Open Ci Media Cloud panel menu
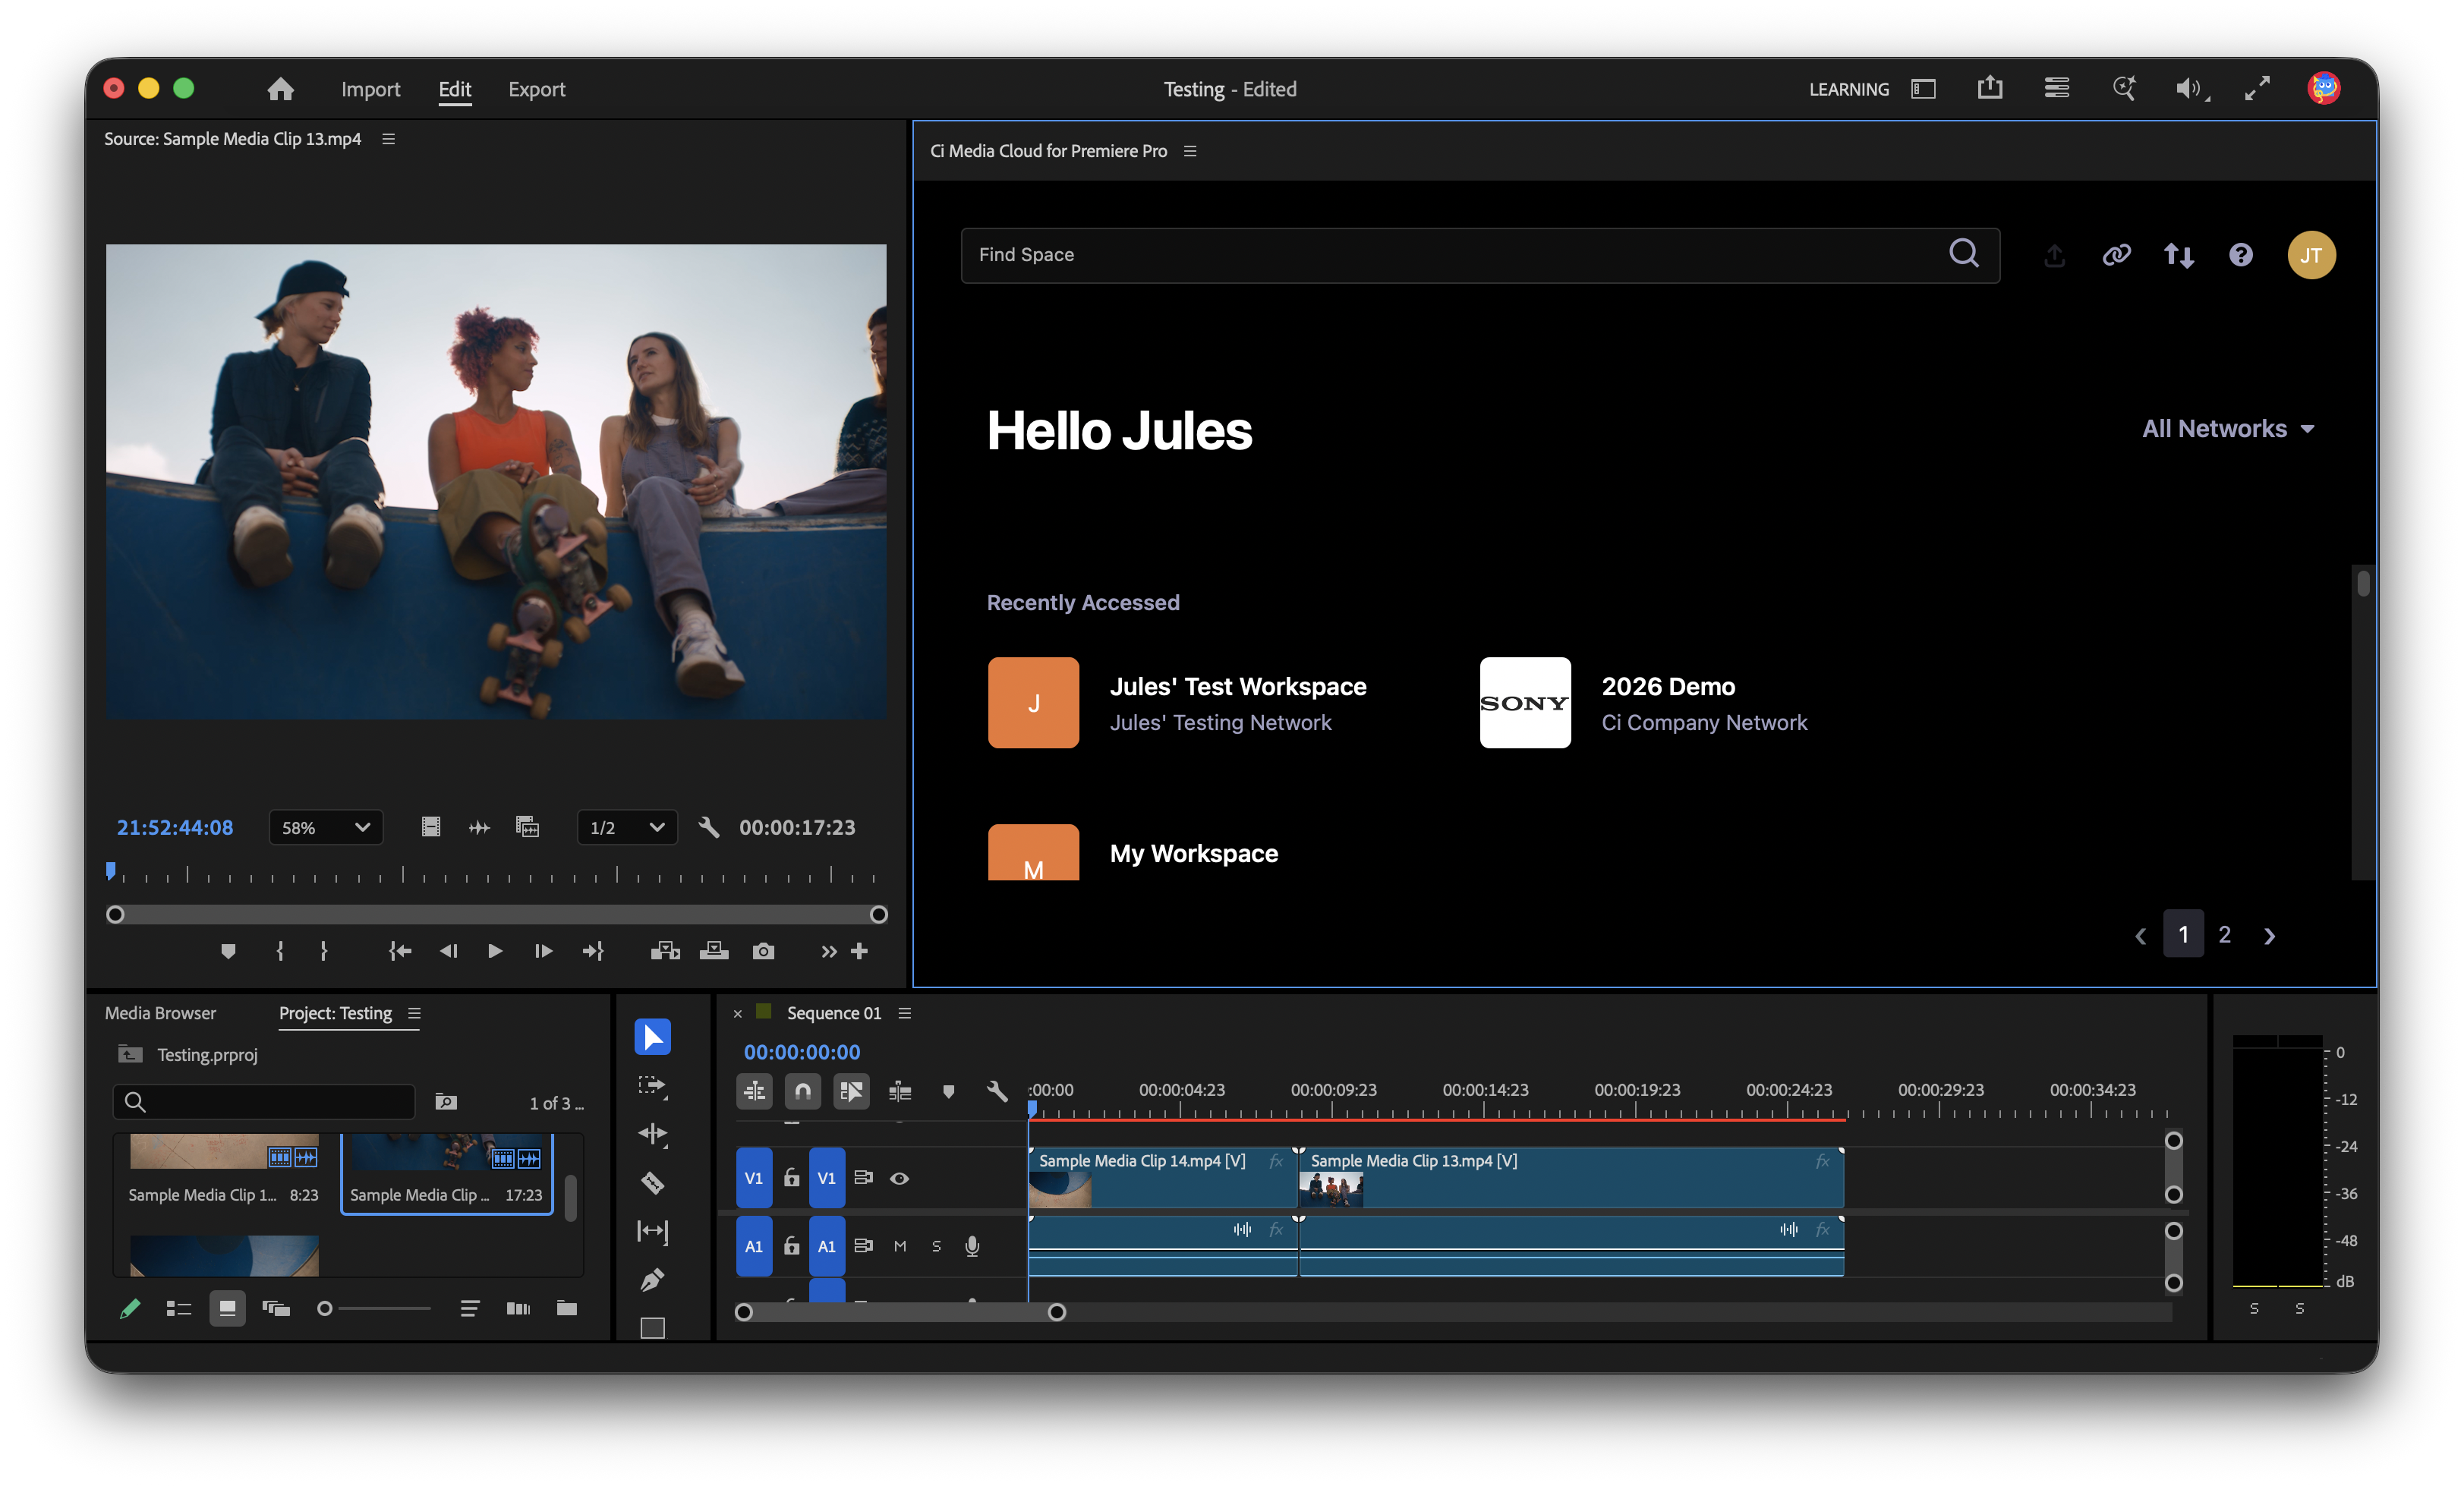Image resolution: width=2464 pixels, height=1486 pixels. point(1189,151)
